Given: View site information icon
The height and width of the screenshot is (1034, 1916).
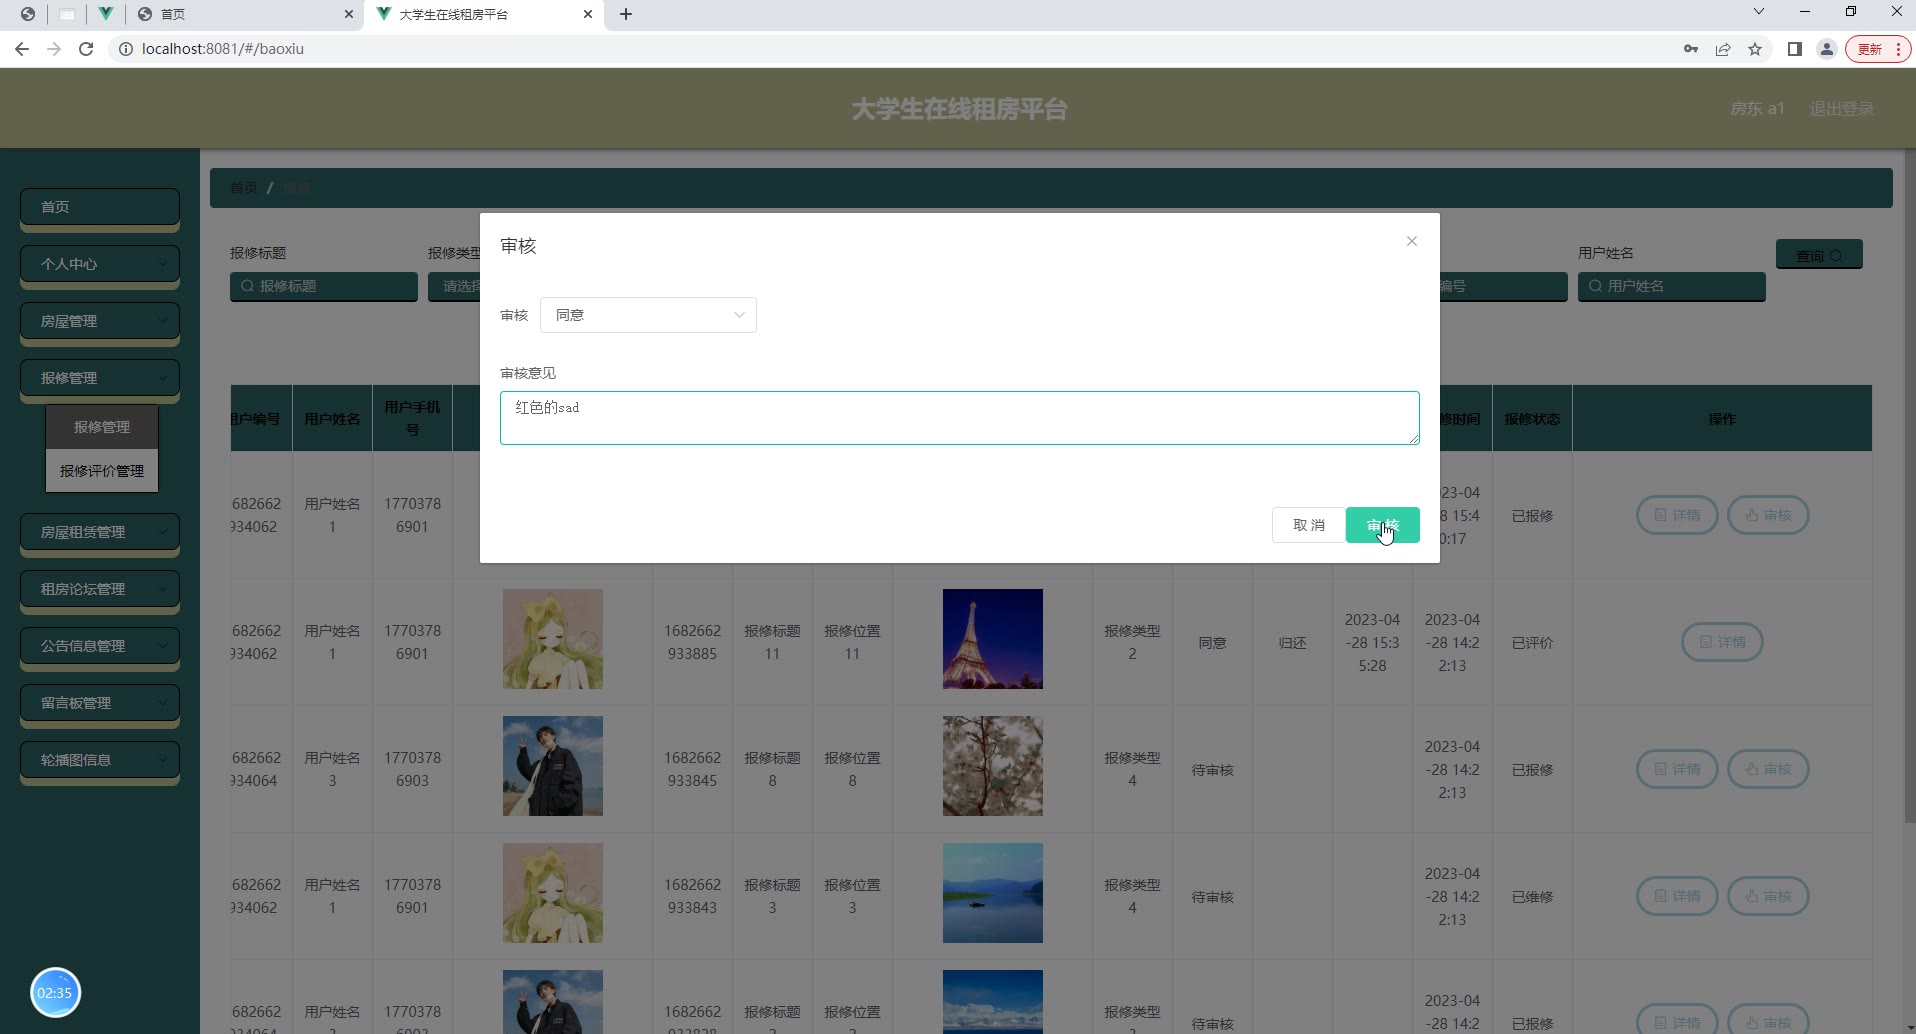Looking at the screenshot, I should 126,49.
